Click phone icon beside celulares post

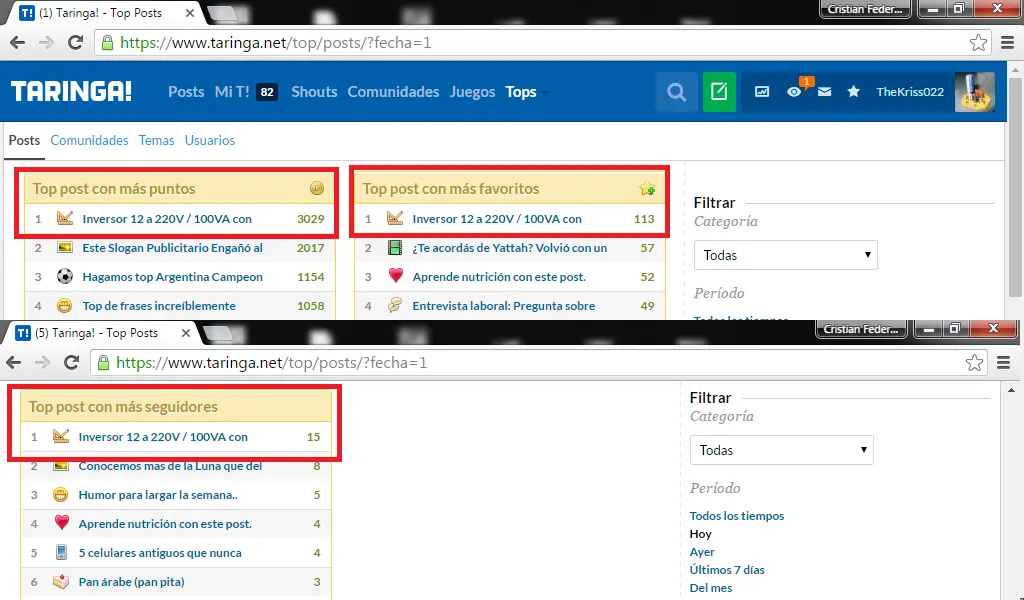point(61,553)
